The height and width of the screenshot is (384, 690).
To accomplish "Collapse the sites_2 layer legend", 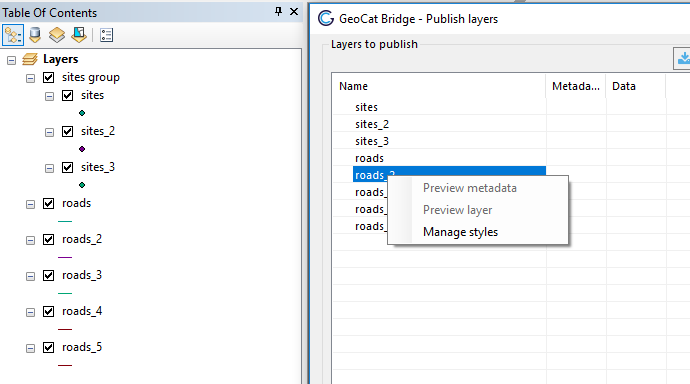I will point(49,132).
